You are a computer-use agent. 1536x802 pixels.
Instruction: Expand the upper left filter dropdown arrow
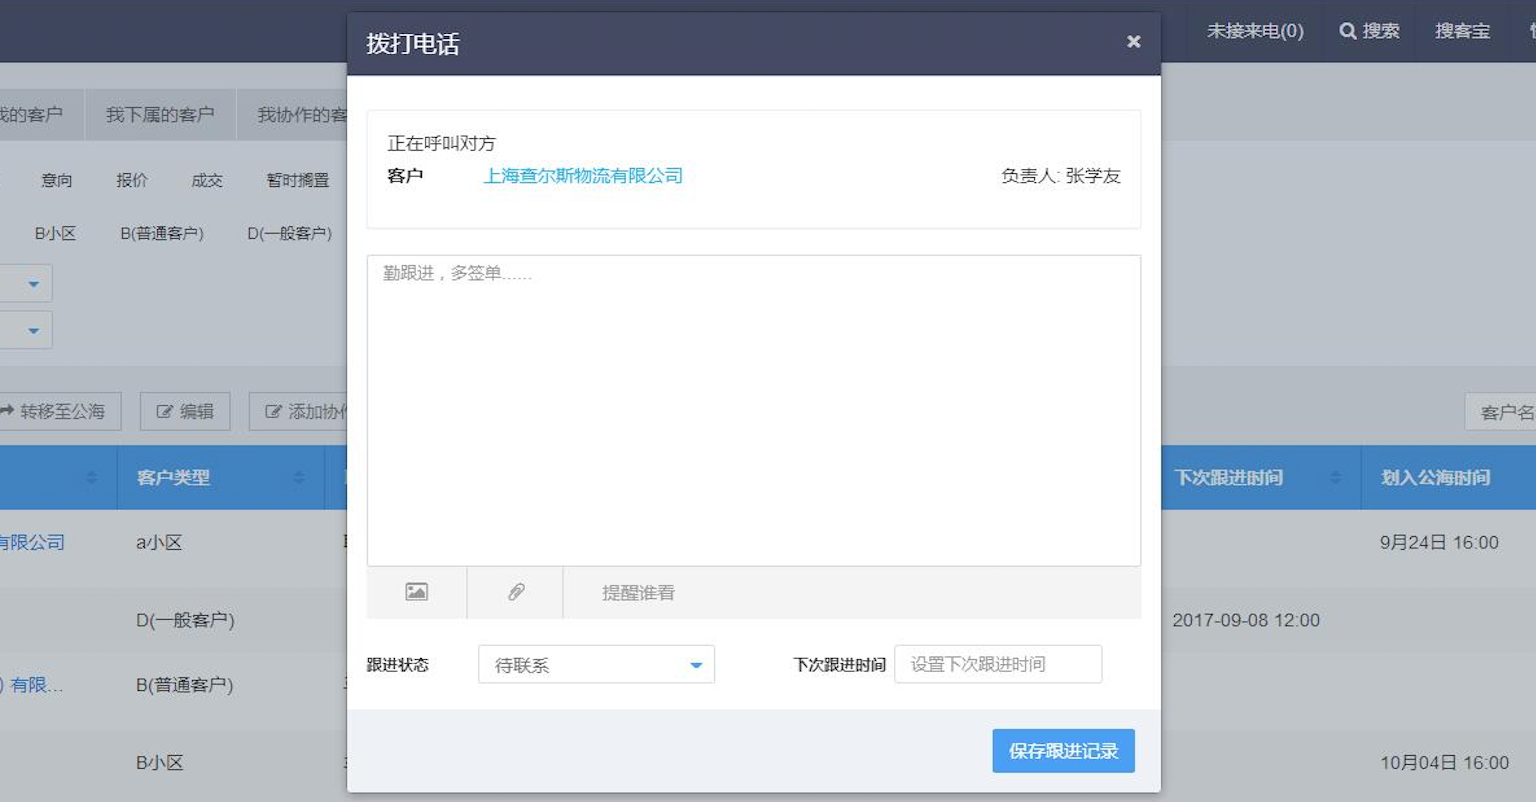[33, 284]
